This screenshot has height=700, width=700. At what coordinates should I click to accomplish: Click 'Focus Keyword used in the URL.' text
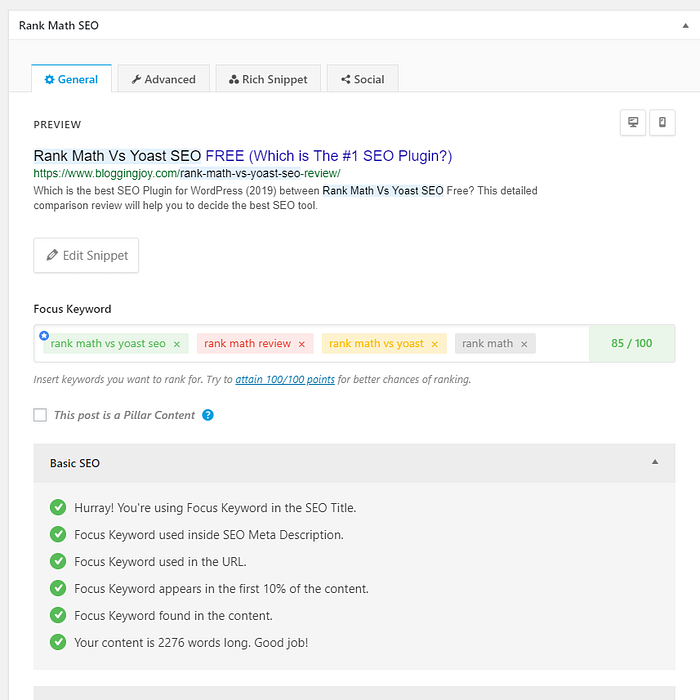click(x=160, y=562)
